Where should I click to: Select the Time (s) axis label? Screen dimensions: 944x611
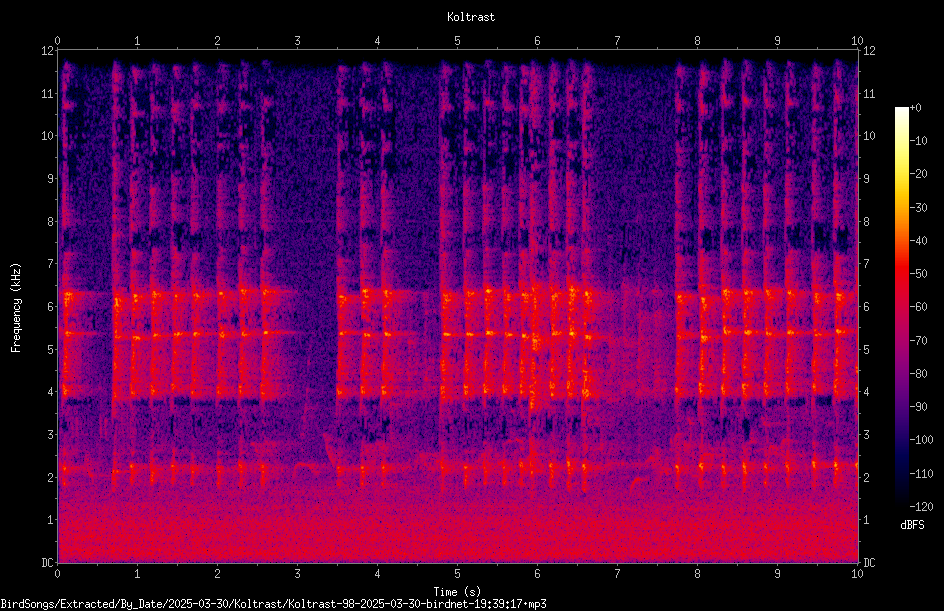pyautogui.click(x=457, y=592)
